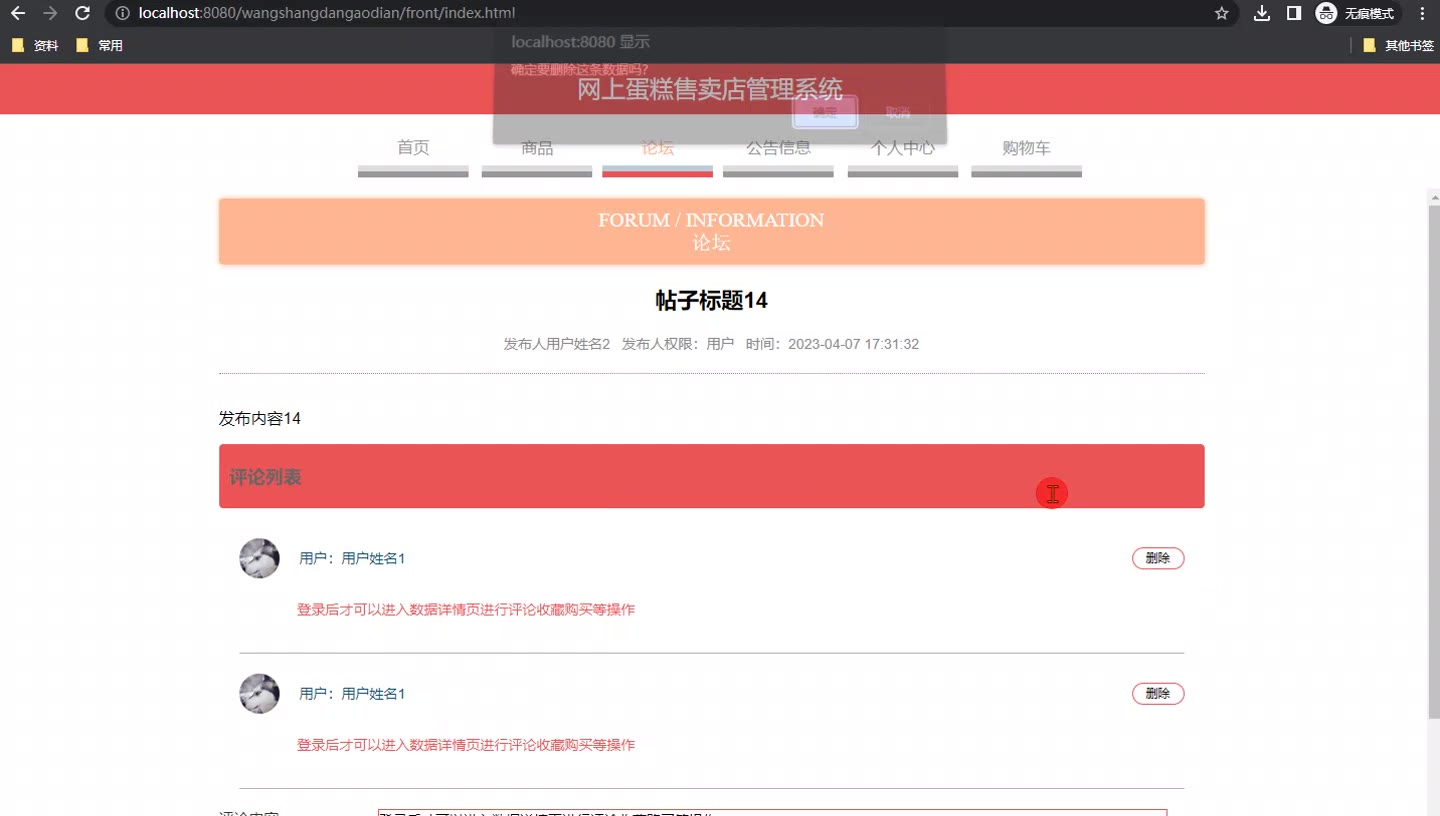Click the text 发布内容14
The height and width of the screenshot is (816, 1440).
tap(260, 418)
